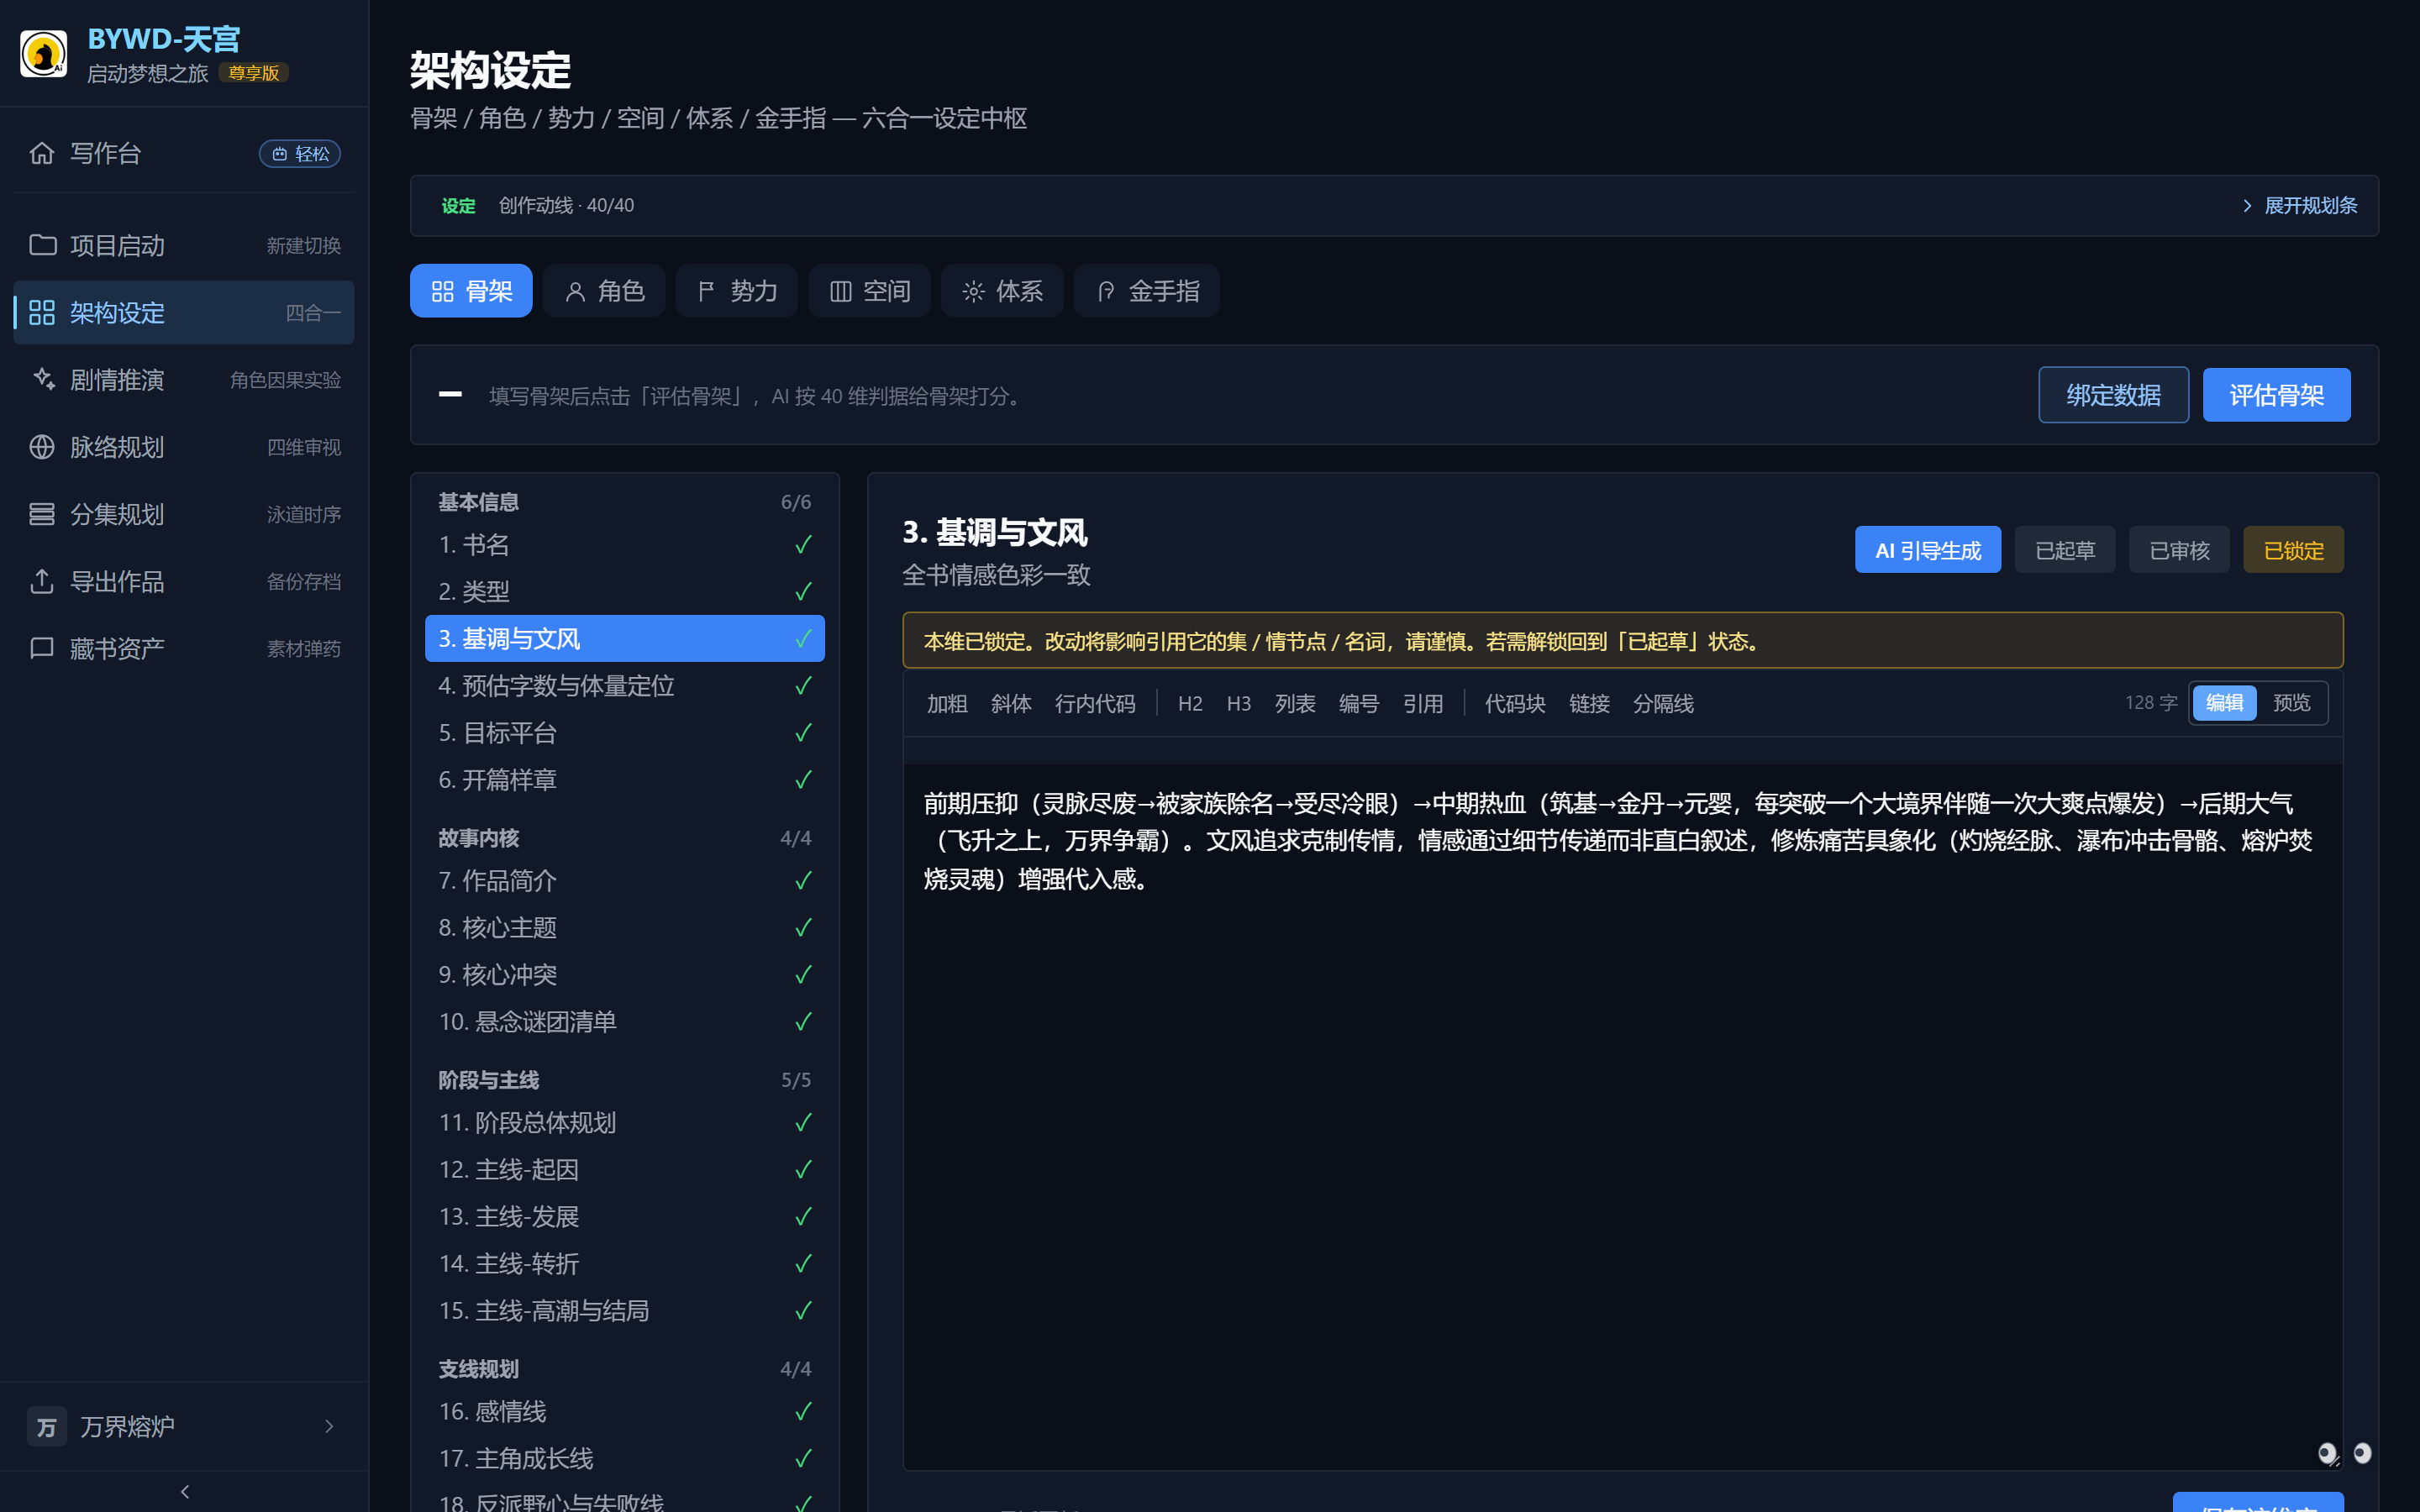Select 架构设定 grid icon in sidebar
Viewport: 2420px width, 1512px height.
pyautogui.click(x=42, y=312)
